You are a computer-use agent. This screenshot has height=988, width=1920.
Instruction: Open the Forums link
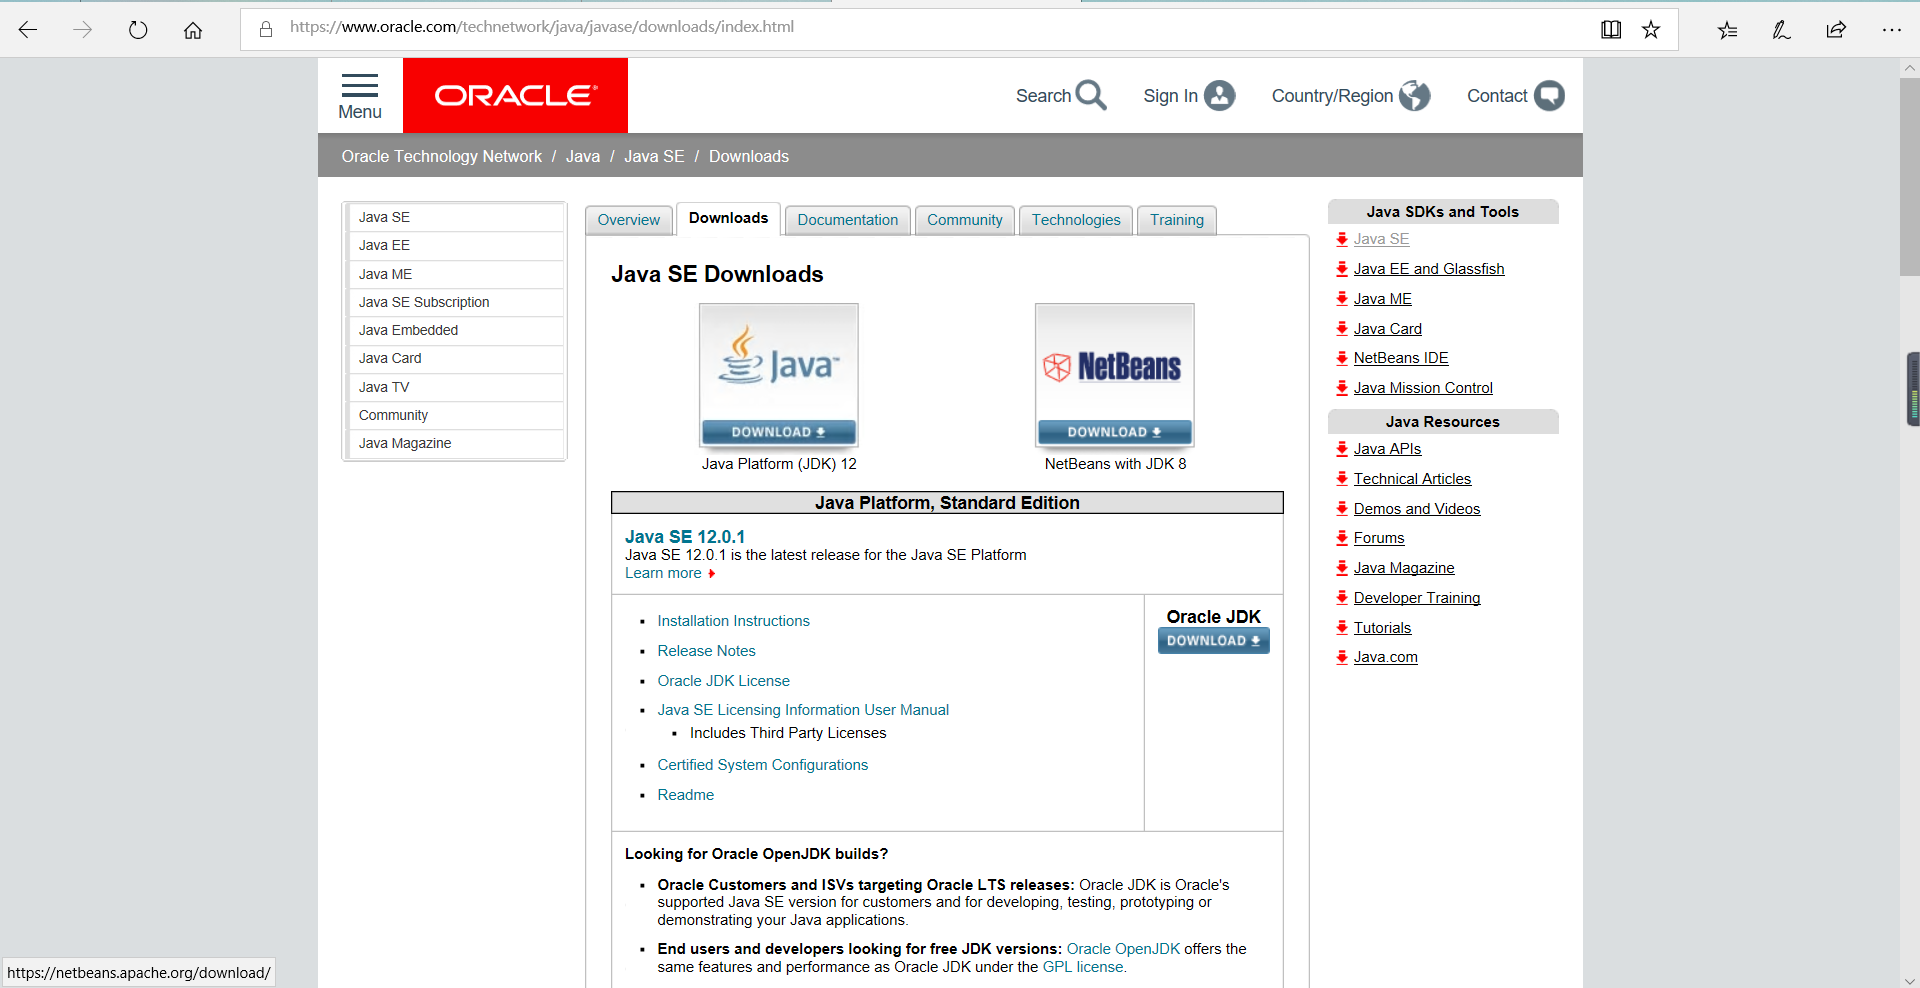(x=1379, y=538)
